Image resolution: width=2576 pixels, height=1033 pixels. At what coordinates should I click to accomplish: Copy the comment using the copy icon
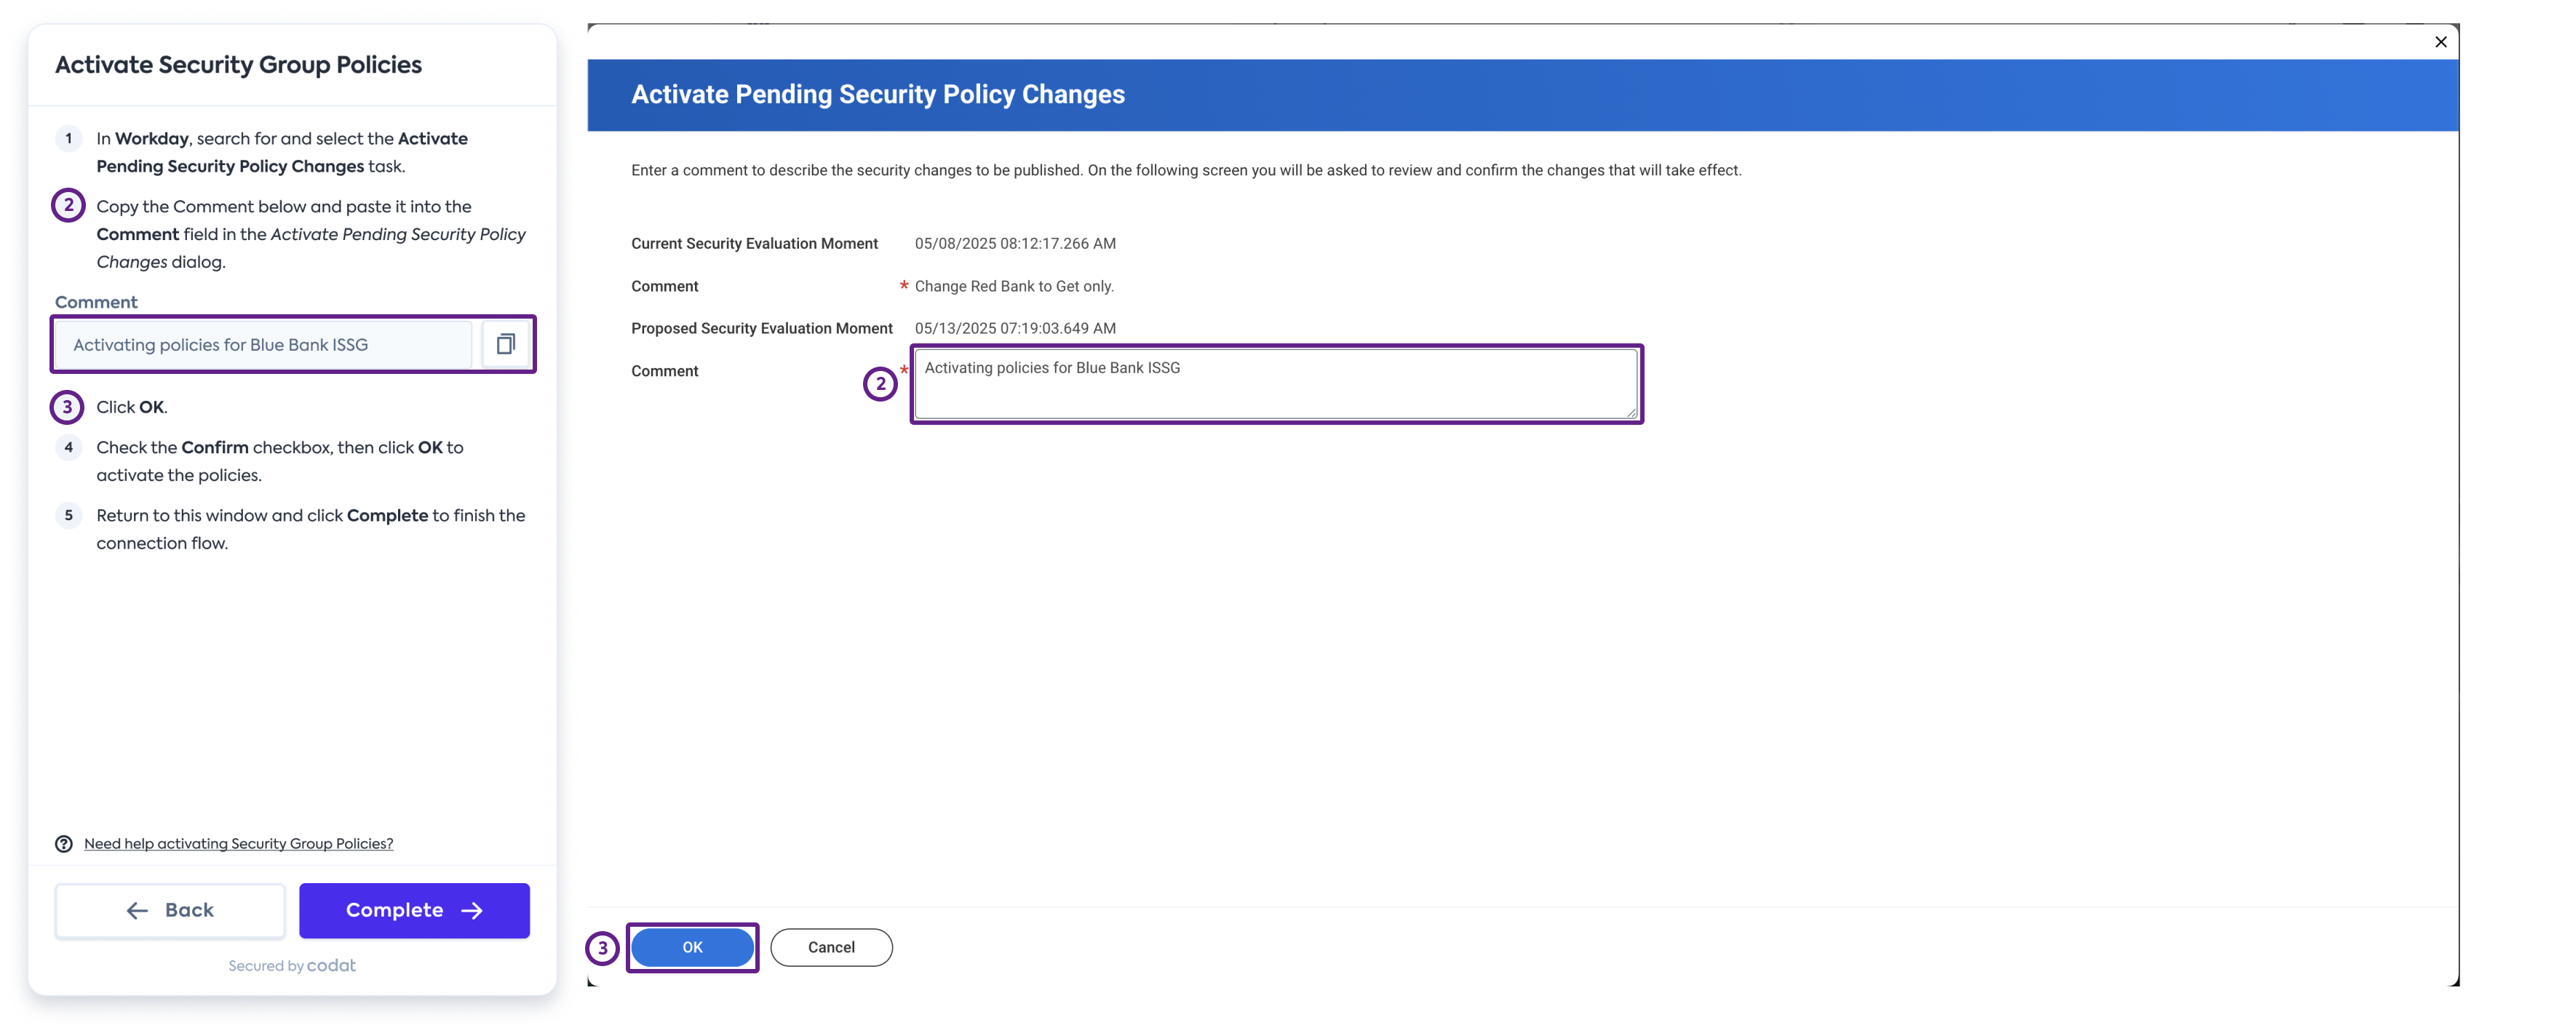coord(506,344)
